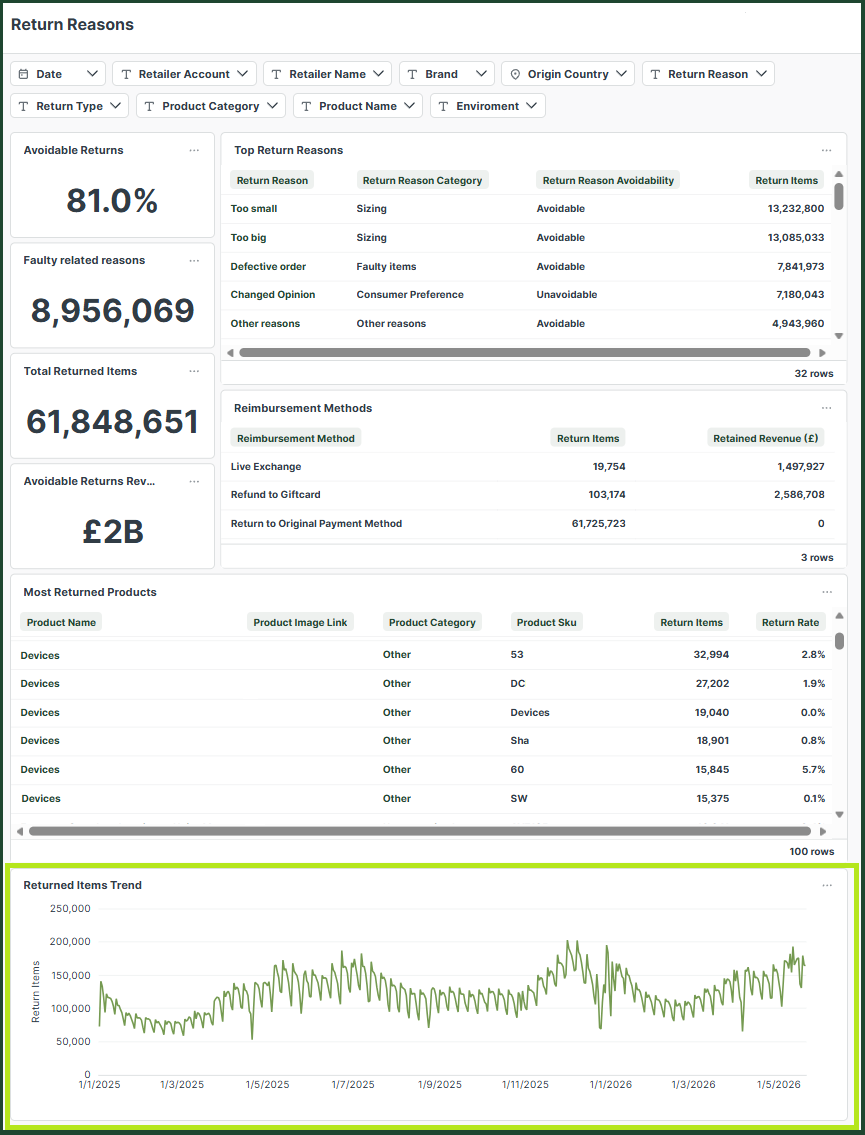This screenshot has width=865, height=1135.
Task: Open the Return Reason filter
Action: [x=708, y=74]
